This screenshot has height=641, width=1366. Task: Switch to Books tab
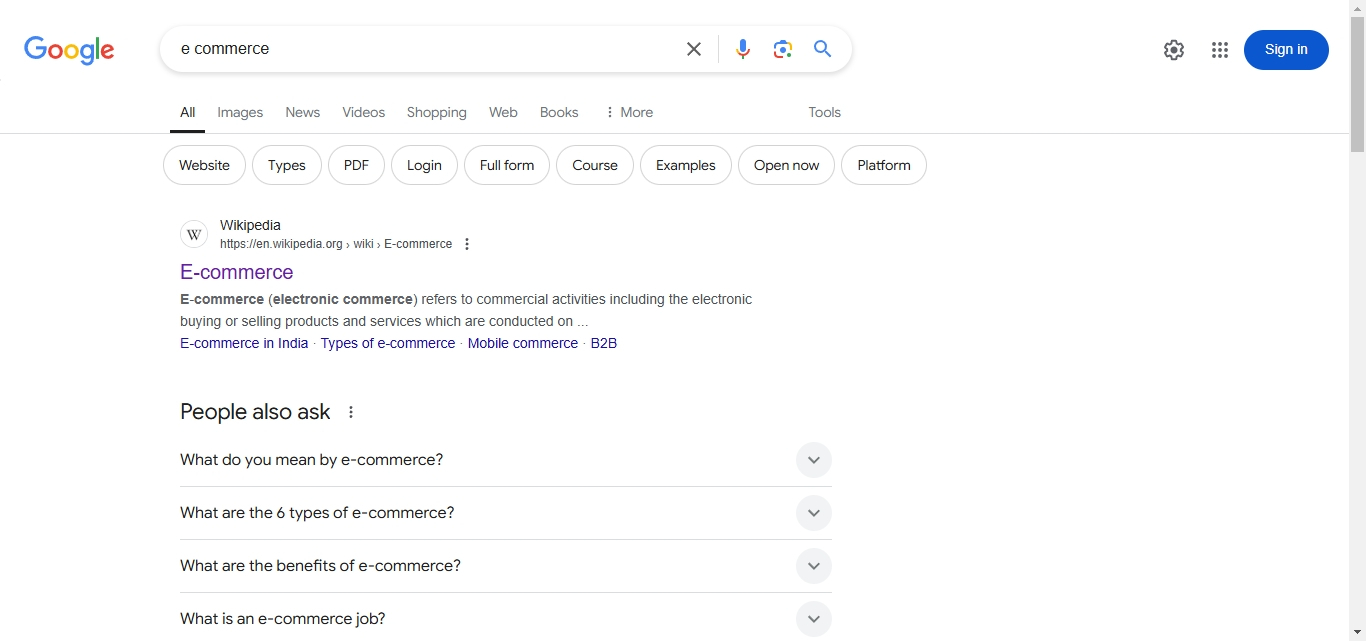point(559,113)
